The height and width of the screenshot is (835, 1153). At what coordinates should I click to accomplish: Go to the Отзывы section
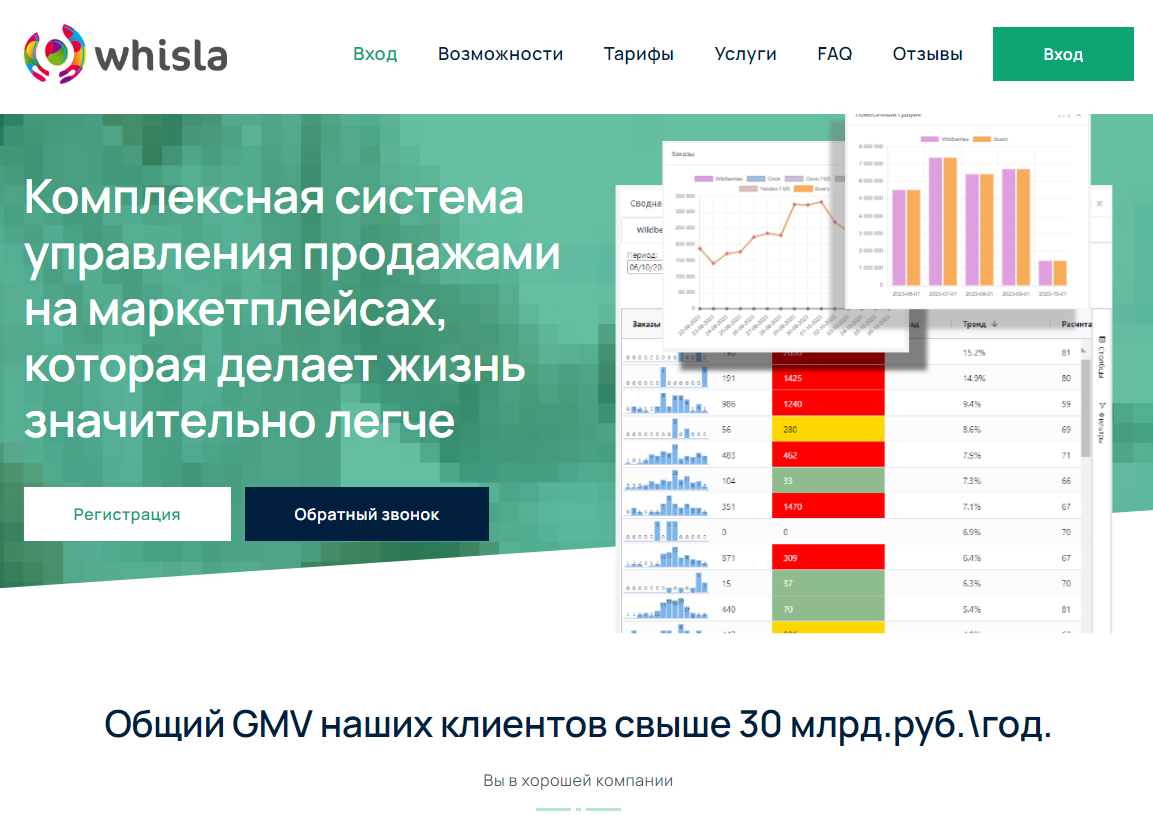click(x=927, y=54)
